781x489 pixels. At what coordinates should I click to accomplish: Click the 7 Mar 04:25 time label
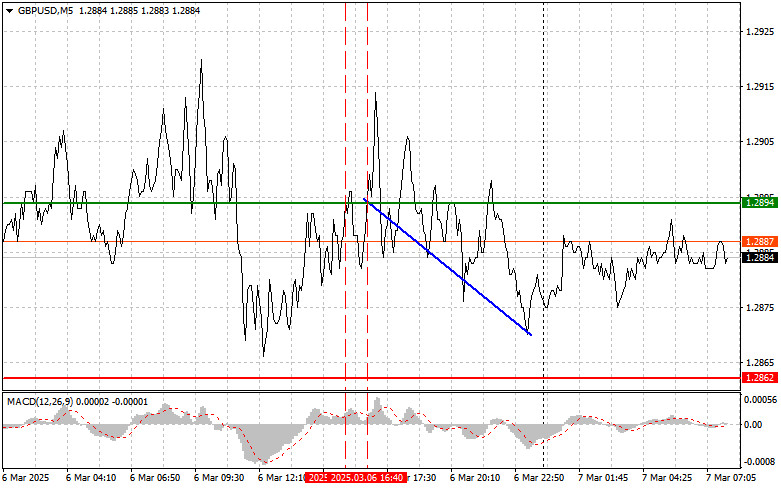[x=667, y=478]
